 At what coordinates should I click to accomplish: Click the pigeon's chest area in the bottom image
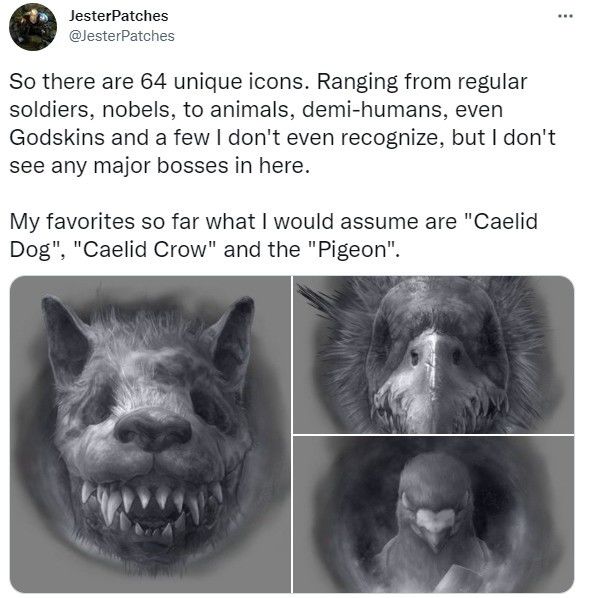point(435,568)
